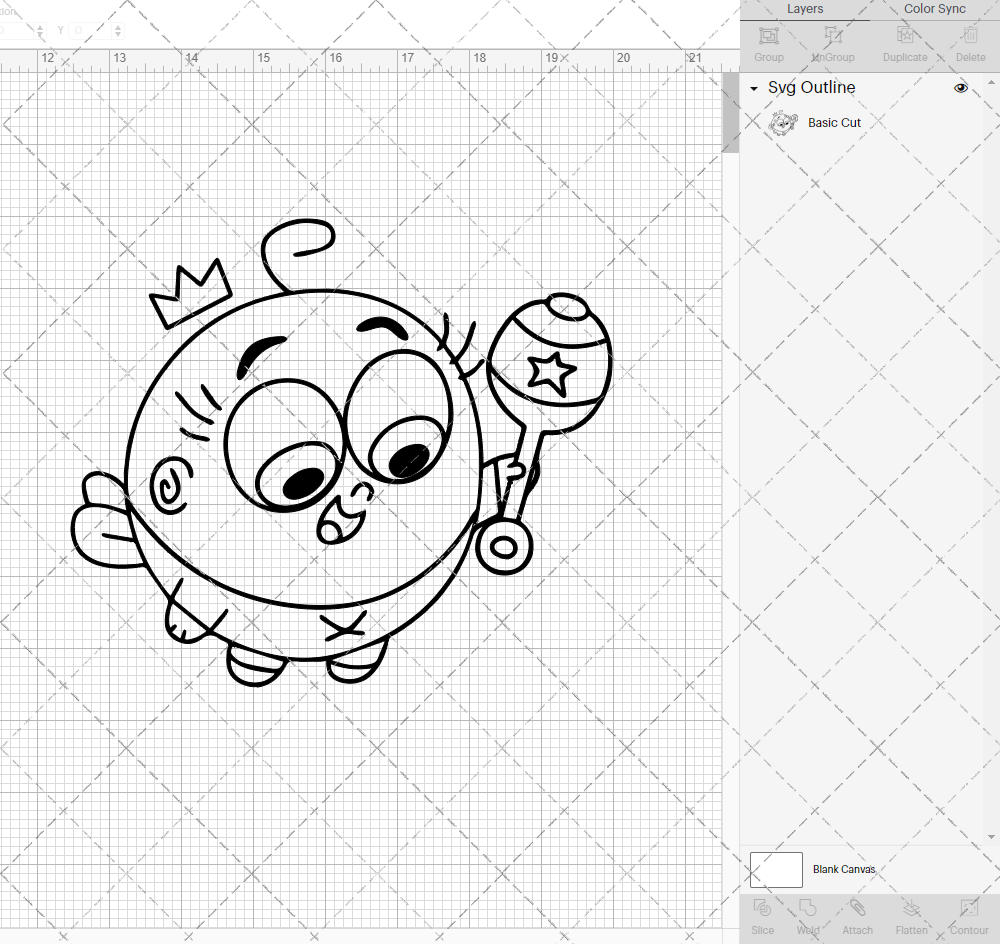1000x944 pixels.
Task: Select the Basic Cut layer thumbnail
Action: tap(783, 123)
